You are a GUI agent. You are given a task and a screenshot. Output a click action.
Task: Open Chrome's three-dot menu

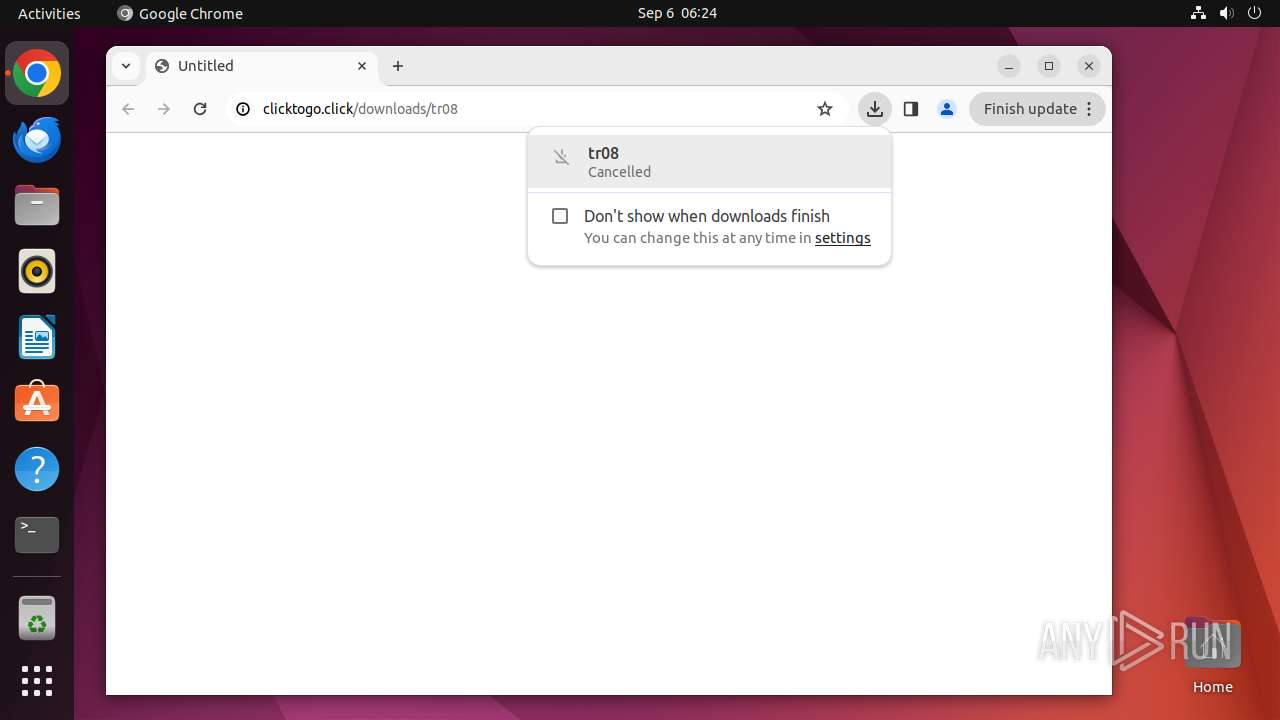click(1090, 109)
